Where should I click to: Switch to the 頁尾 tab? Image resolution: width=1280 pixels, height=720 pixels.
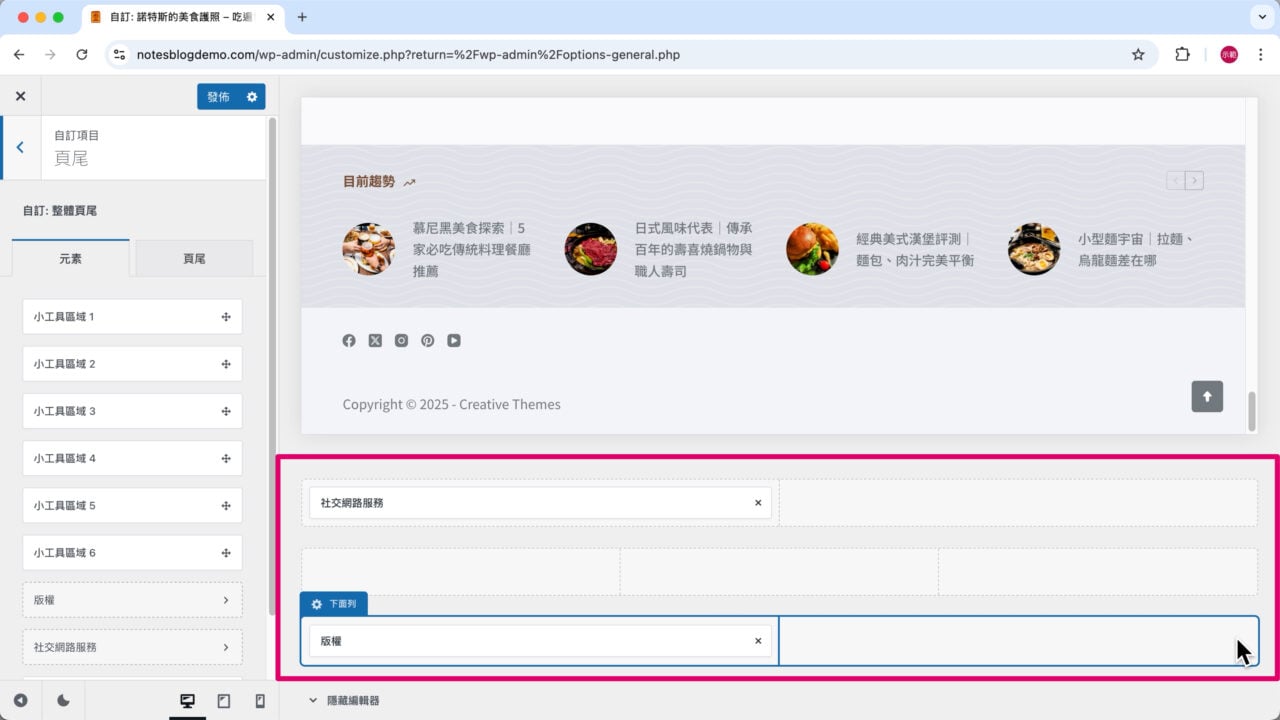194,258
